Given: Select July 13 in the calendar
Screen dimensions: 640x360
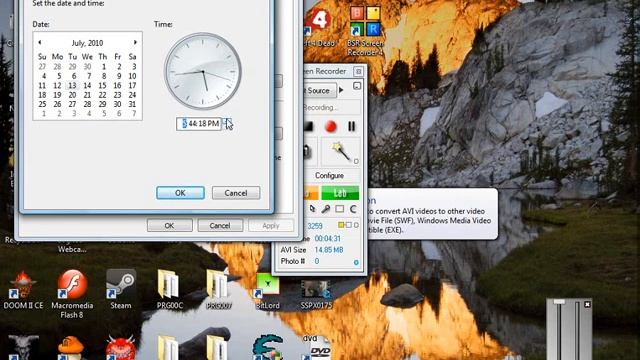Looking at the screenshot, I should pos(72,85).
